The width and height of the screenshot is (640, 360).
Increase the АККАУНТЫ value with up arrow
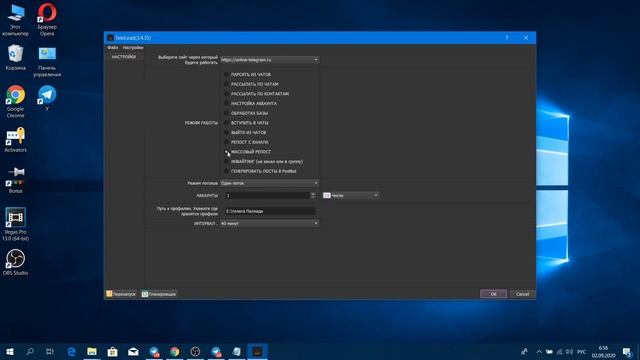(x=313, y=194)
